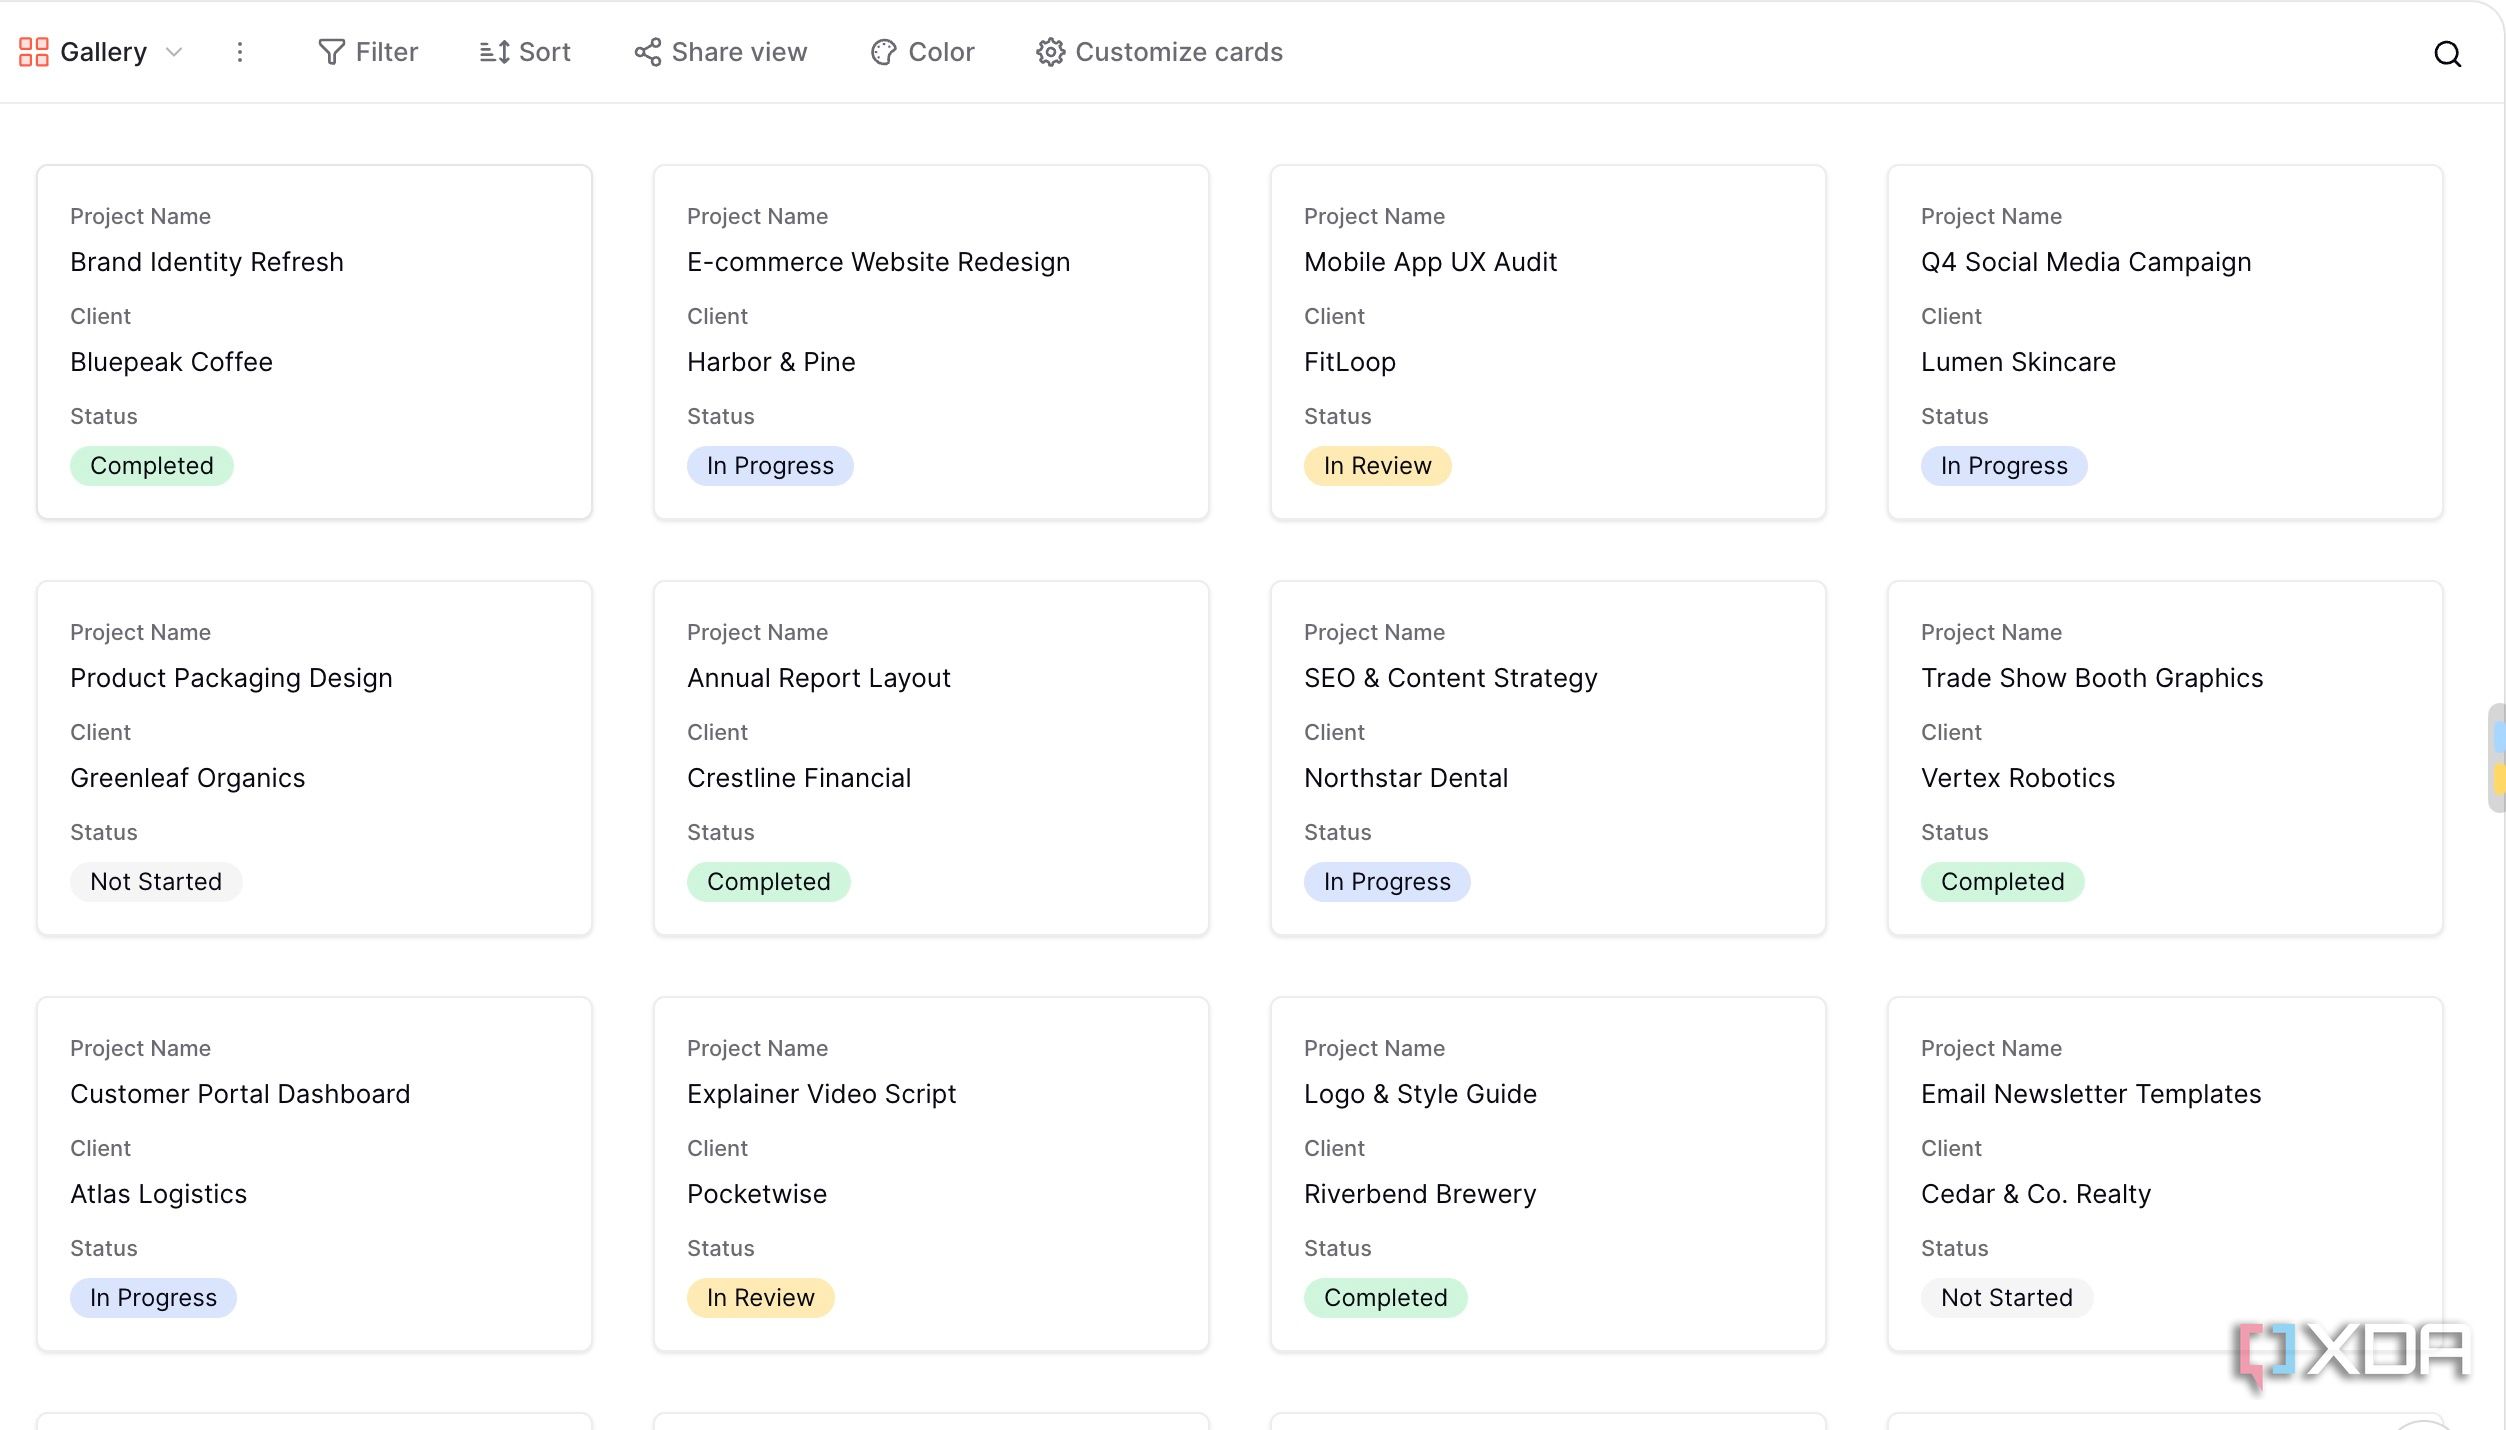Click the scrollbar handle on right edge
The height and width of the screenshot is (1430, 2506).
pos(2496,758)
